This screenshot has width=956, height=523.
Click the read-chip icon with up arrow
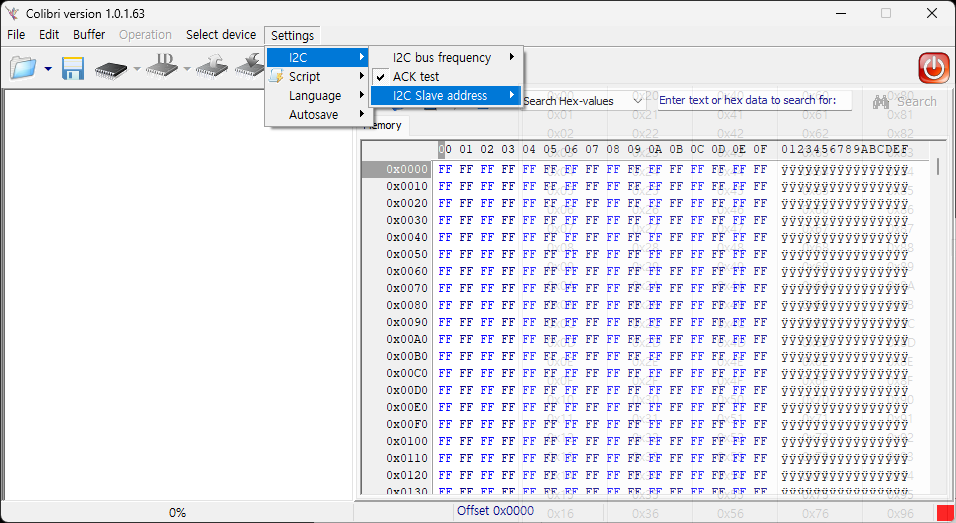click(x=212, y=68)
